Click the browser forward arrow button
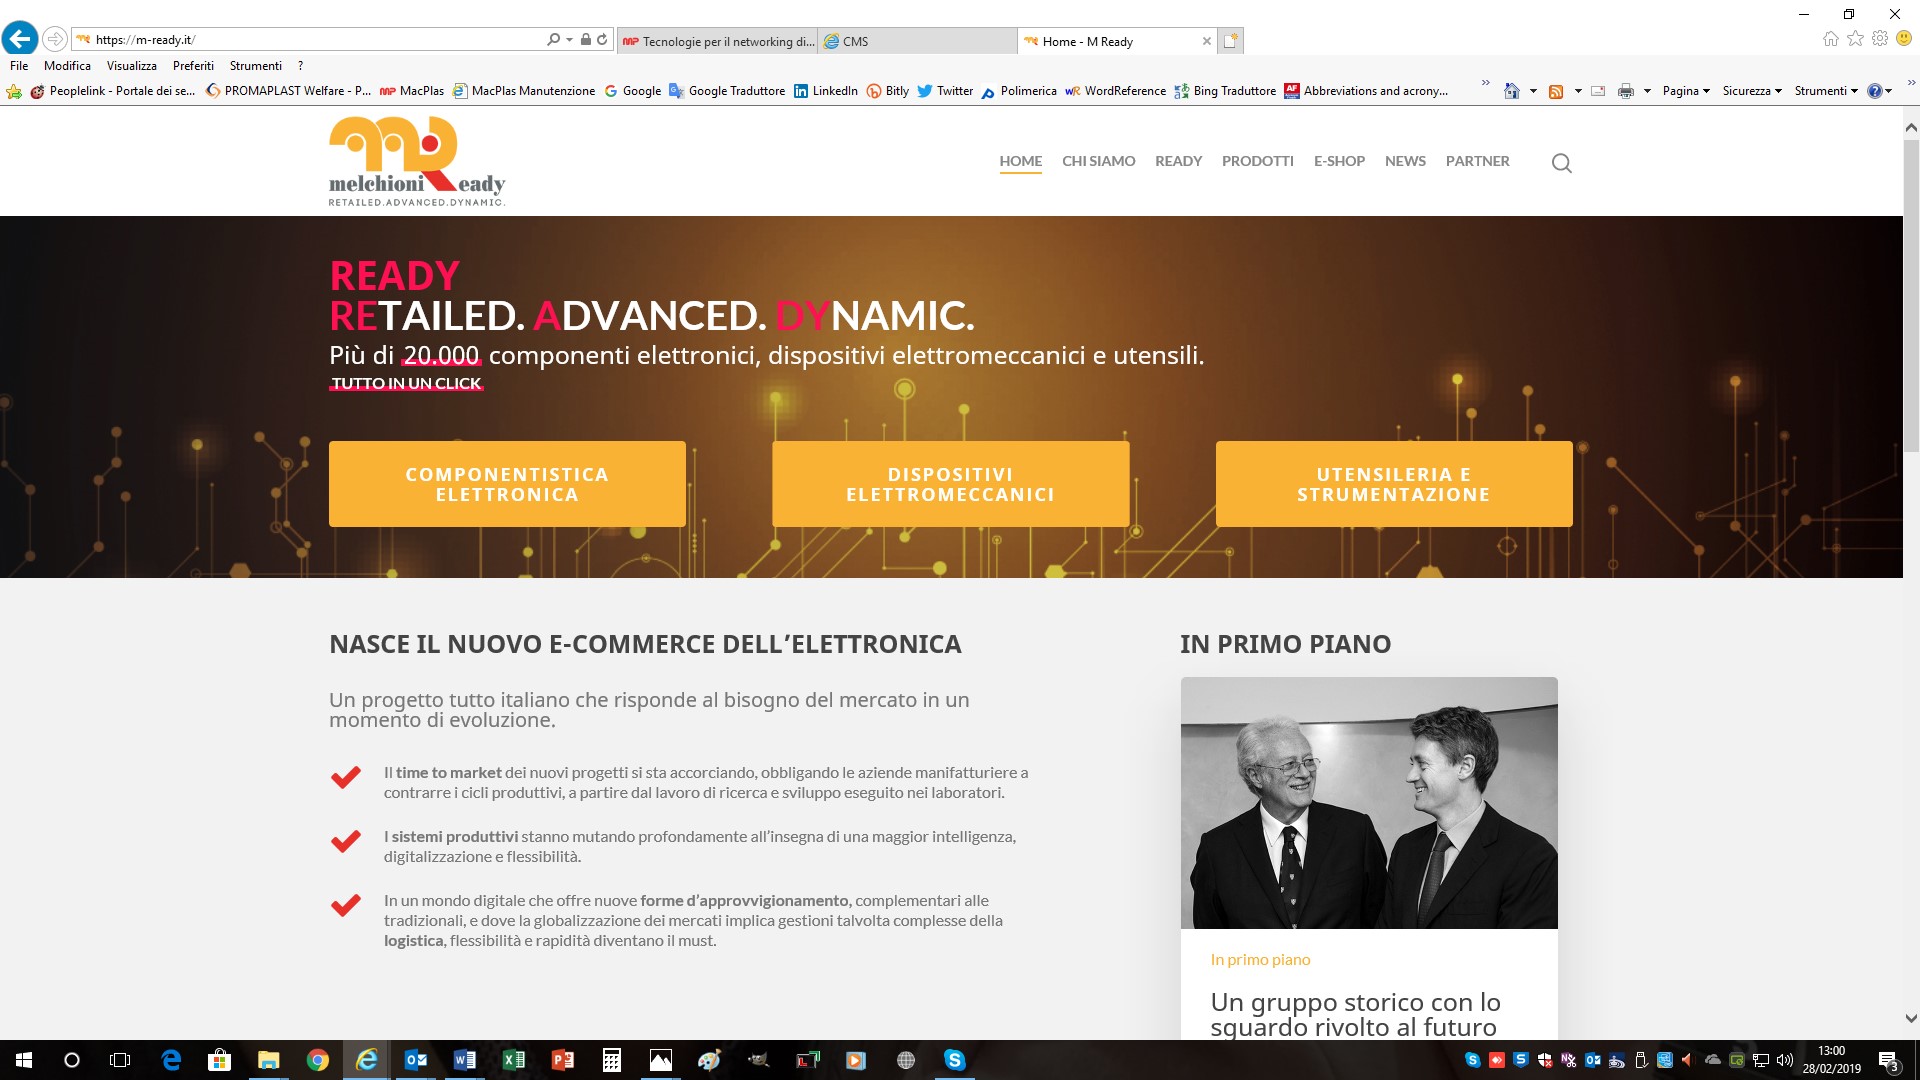1920x1080 pixels. 55,39
